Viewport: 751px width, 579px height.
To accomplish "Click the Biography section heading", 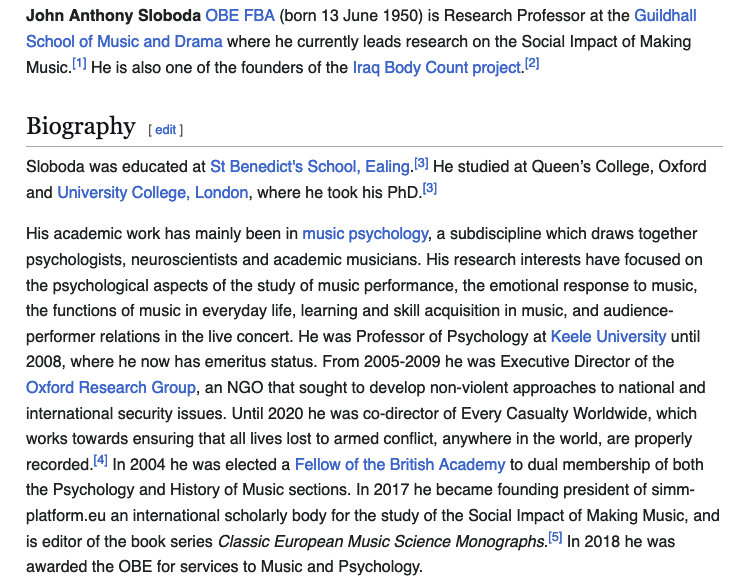I will point(80,127).
